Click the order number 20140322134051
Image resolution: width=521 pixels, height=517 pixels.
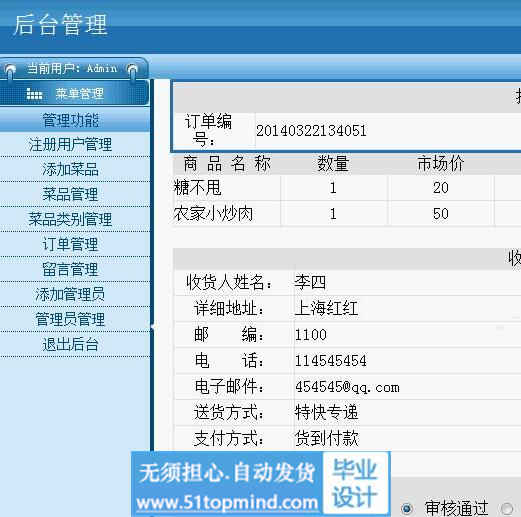click(x=311, y=130)
